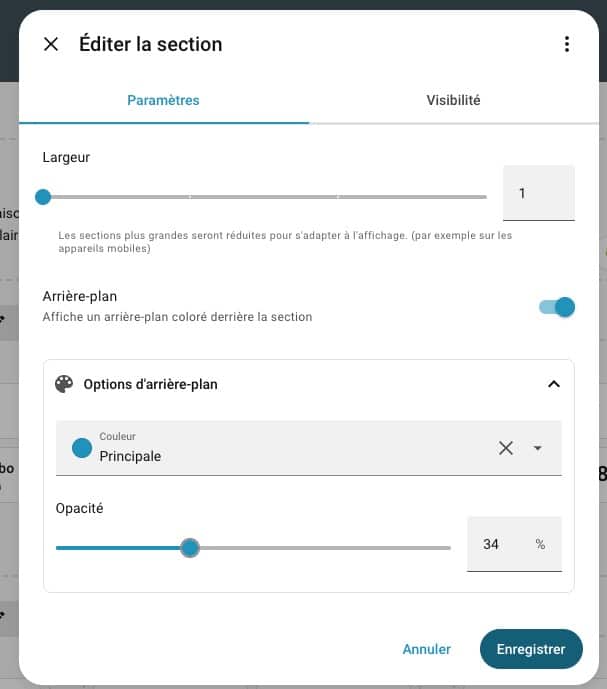
Task: Clear the Couleur selection with the X
Action: tap(506, 448)
